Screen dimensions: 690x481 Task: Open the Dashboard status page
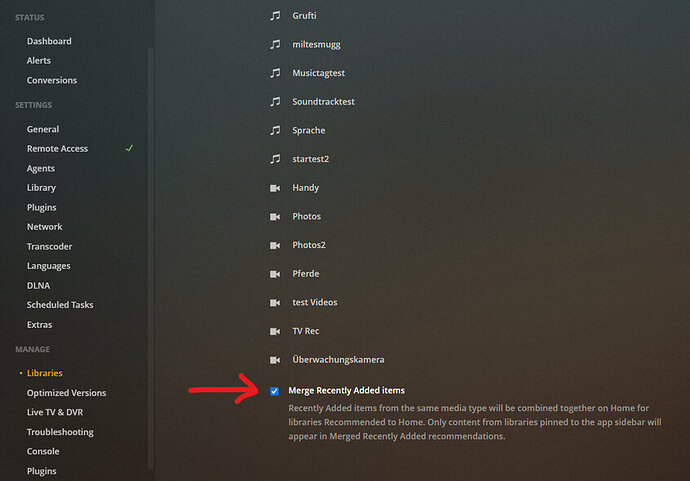tap(49, 41)
